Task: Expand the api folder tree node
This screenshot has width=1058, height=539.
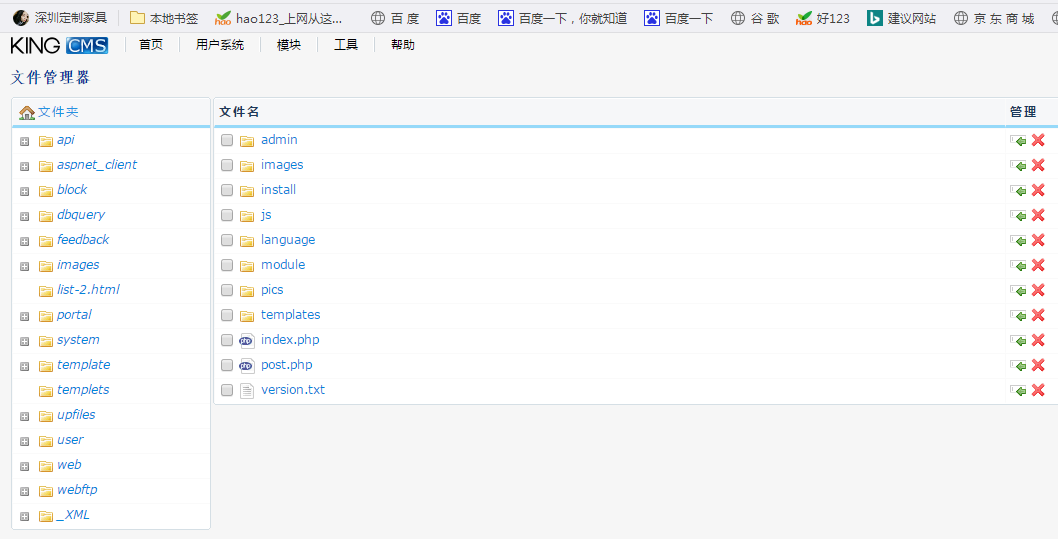Action: click(x=24, y=141)
